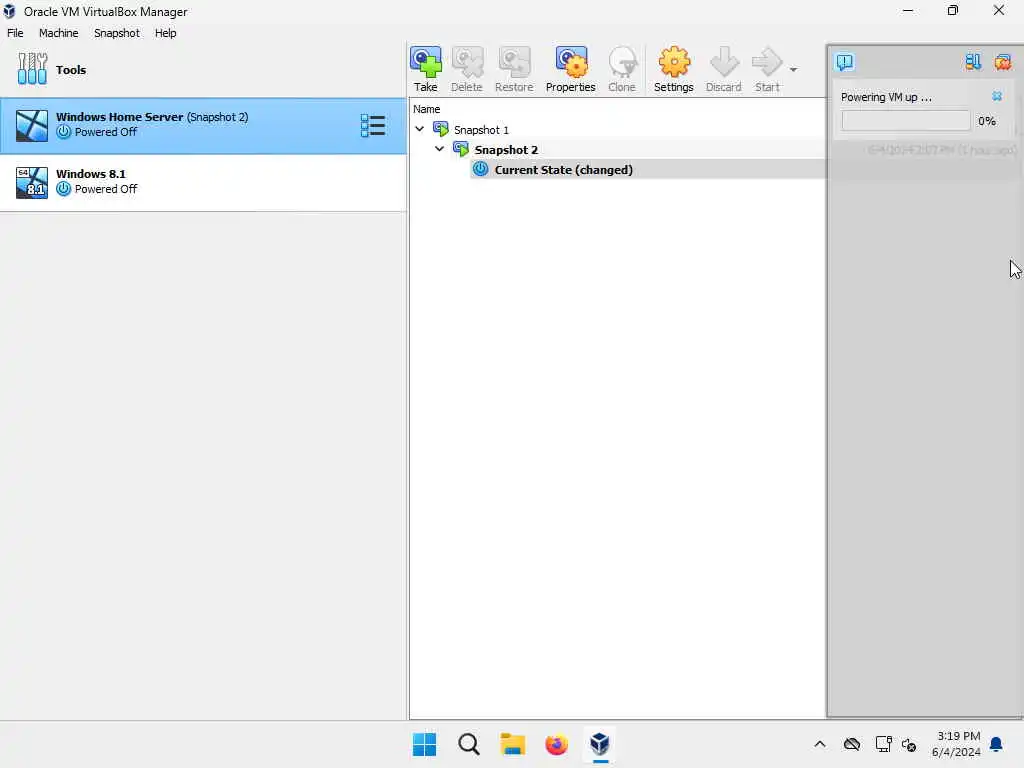Click the Powering VM up label

886,97
